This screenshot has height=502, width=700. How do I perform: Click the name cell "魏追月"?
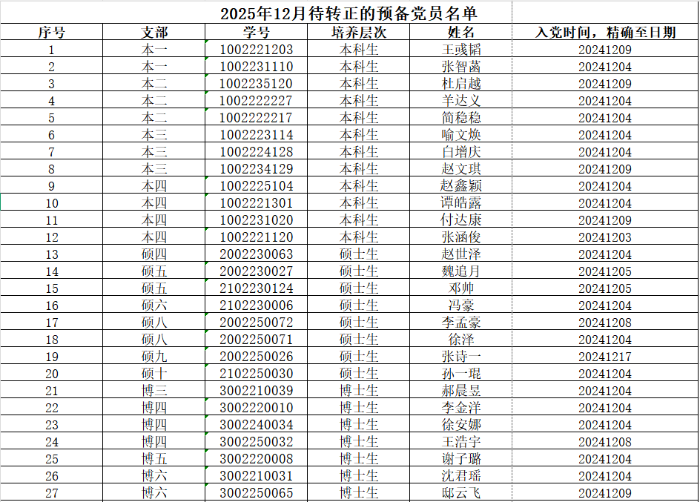[461, 271]
